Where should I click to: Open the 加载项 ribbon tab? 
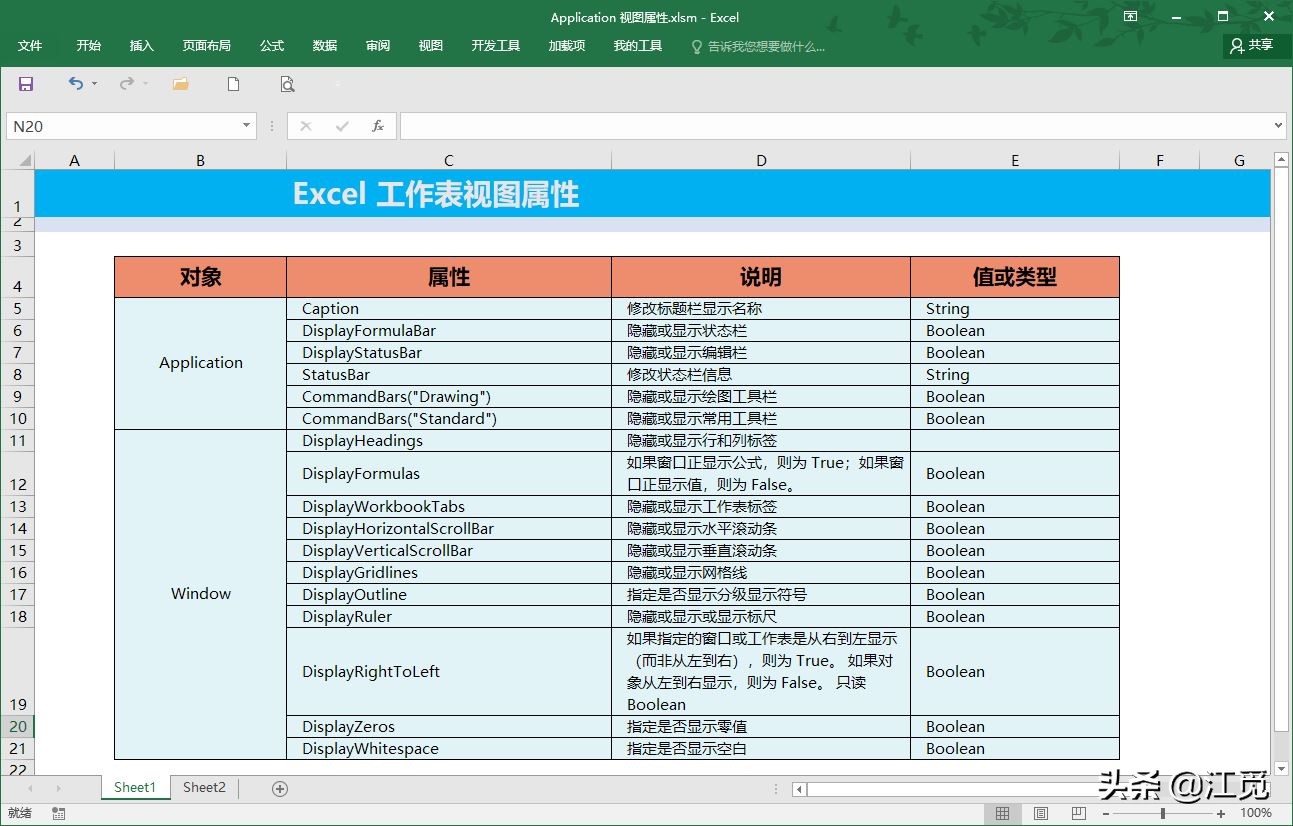567,46
